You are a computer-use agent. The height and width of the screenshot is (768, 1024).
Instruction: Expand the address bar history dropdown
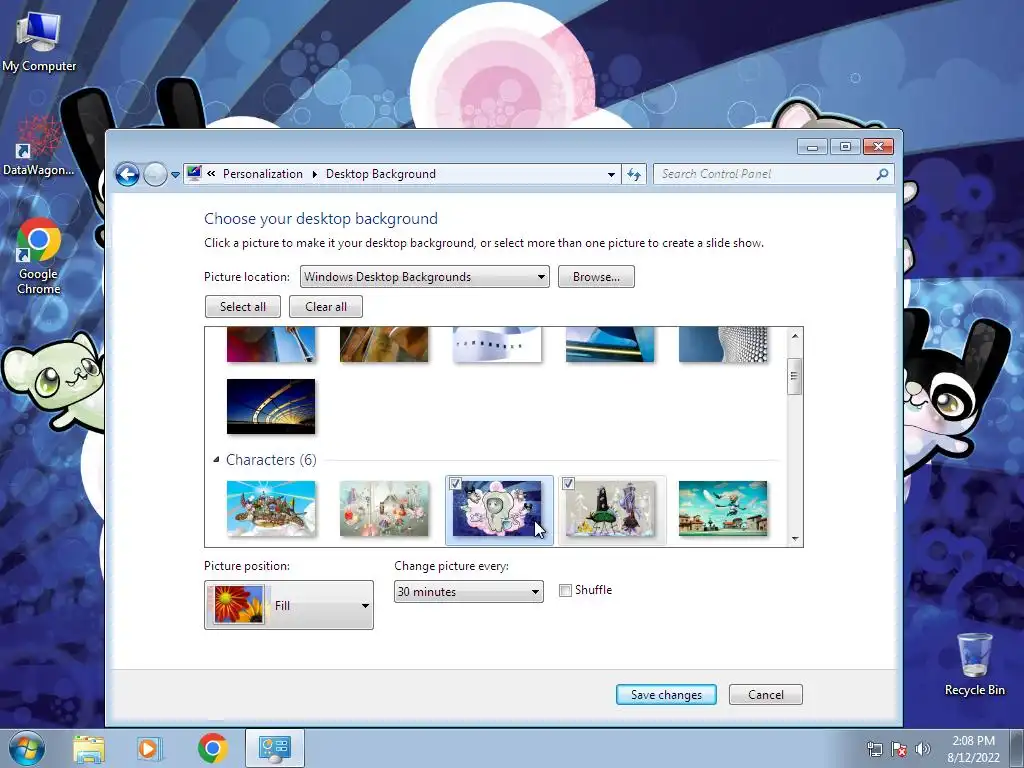[611, 174]
